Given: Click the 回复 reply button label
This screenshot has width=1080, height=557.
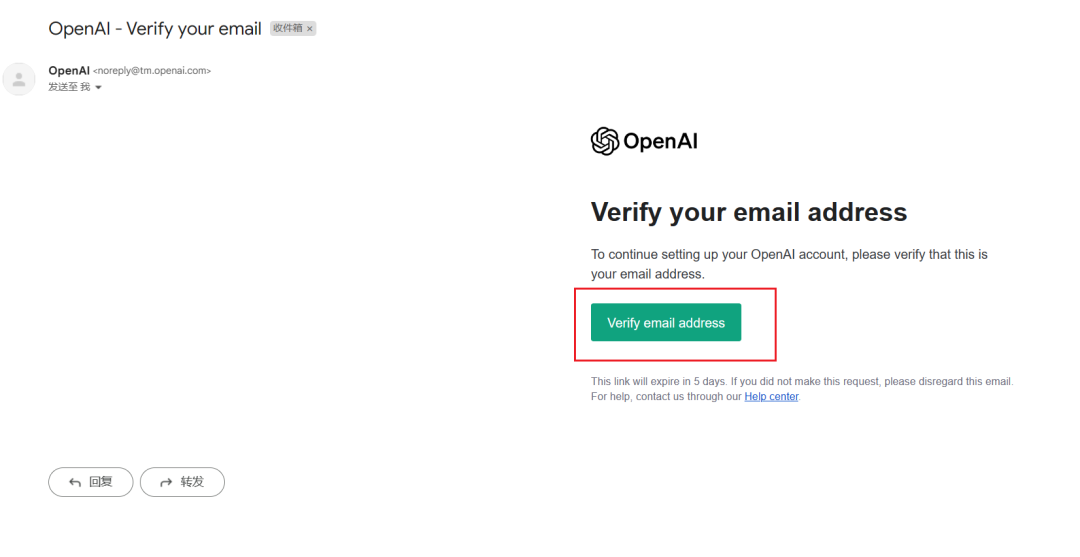Looking at the screenshot, I should coord(101,482).
